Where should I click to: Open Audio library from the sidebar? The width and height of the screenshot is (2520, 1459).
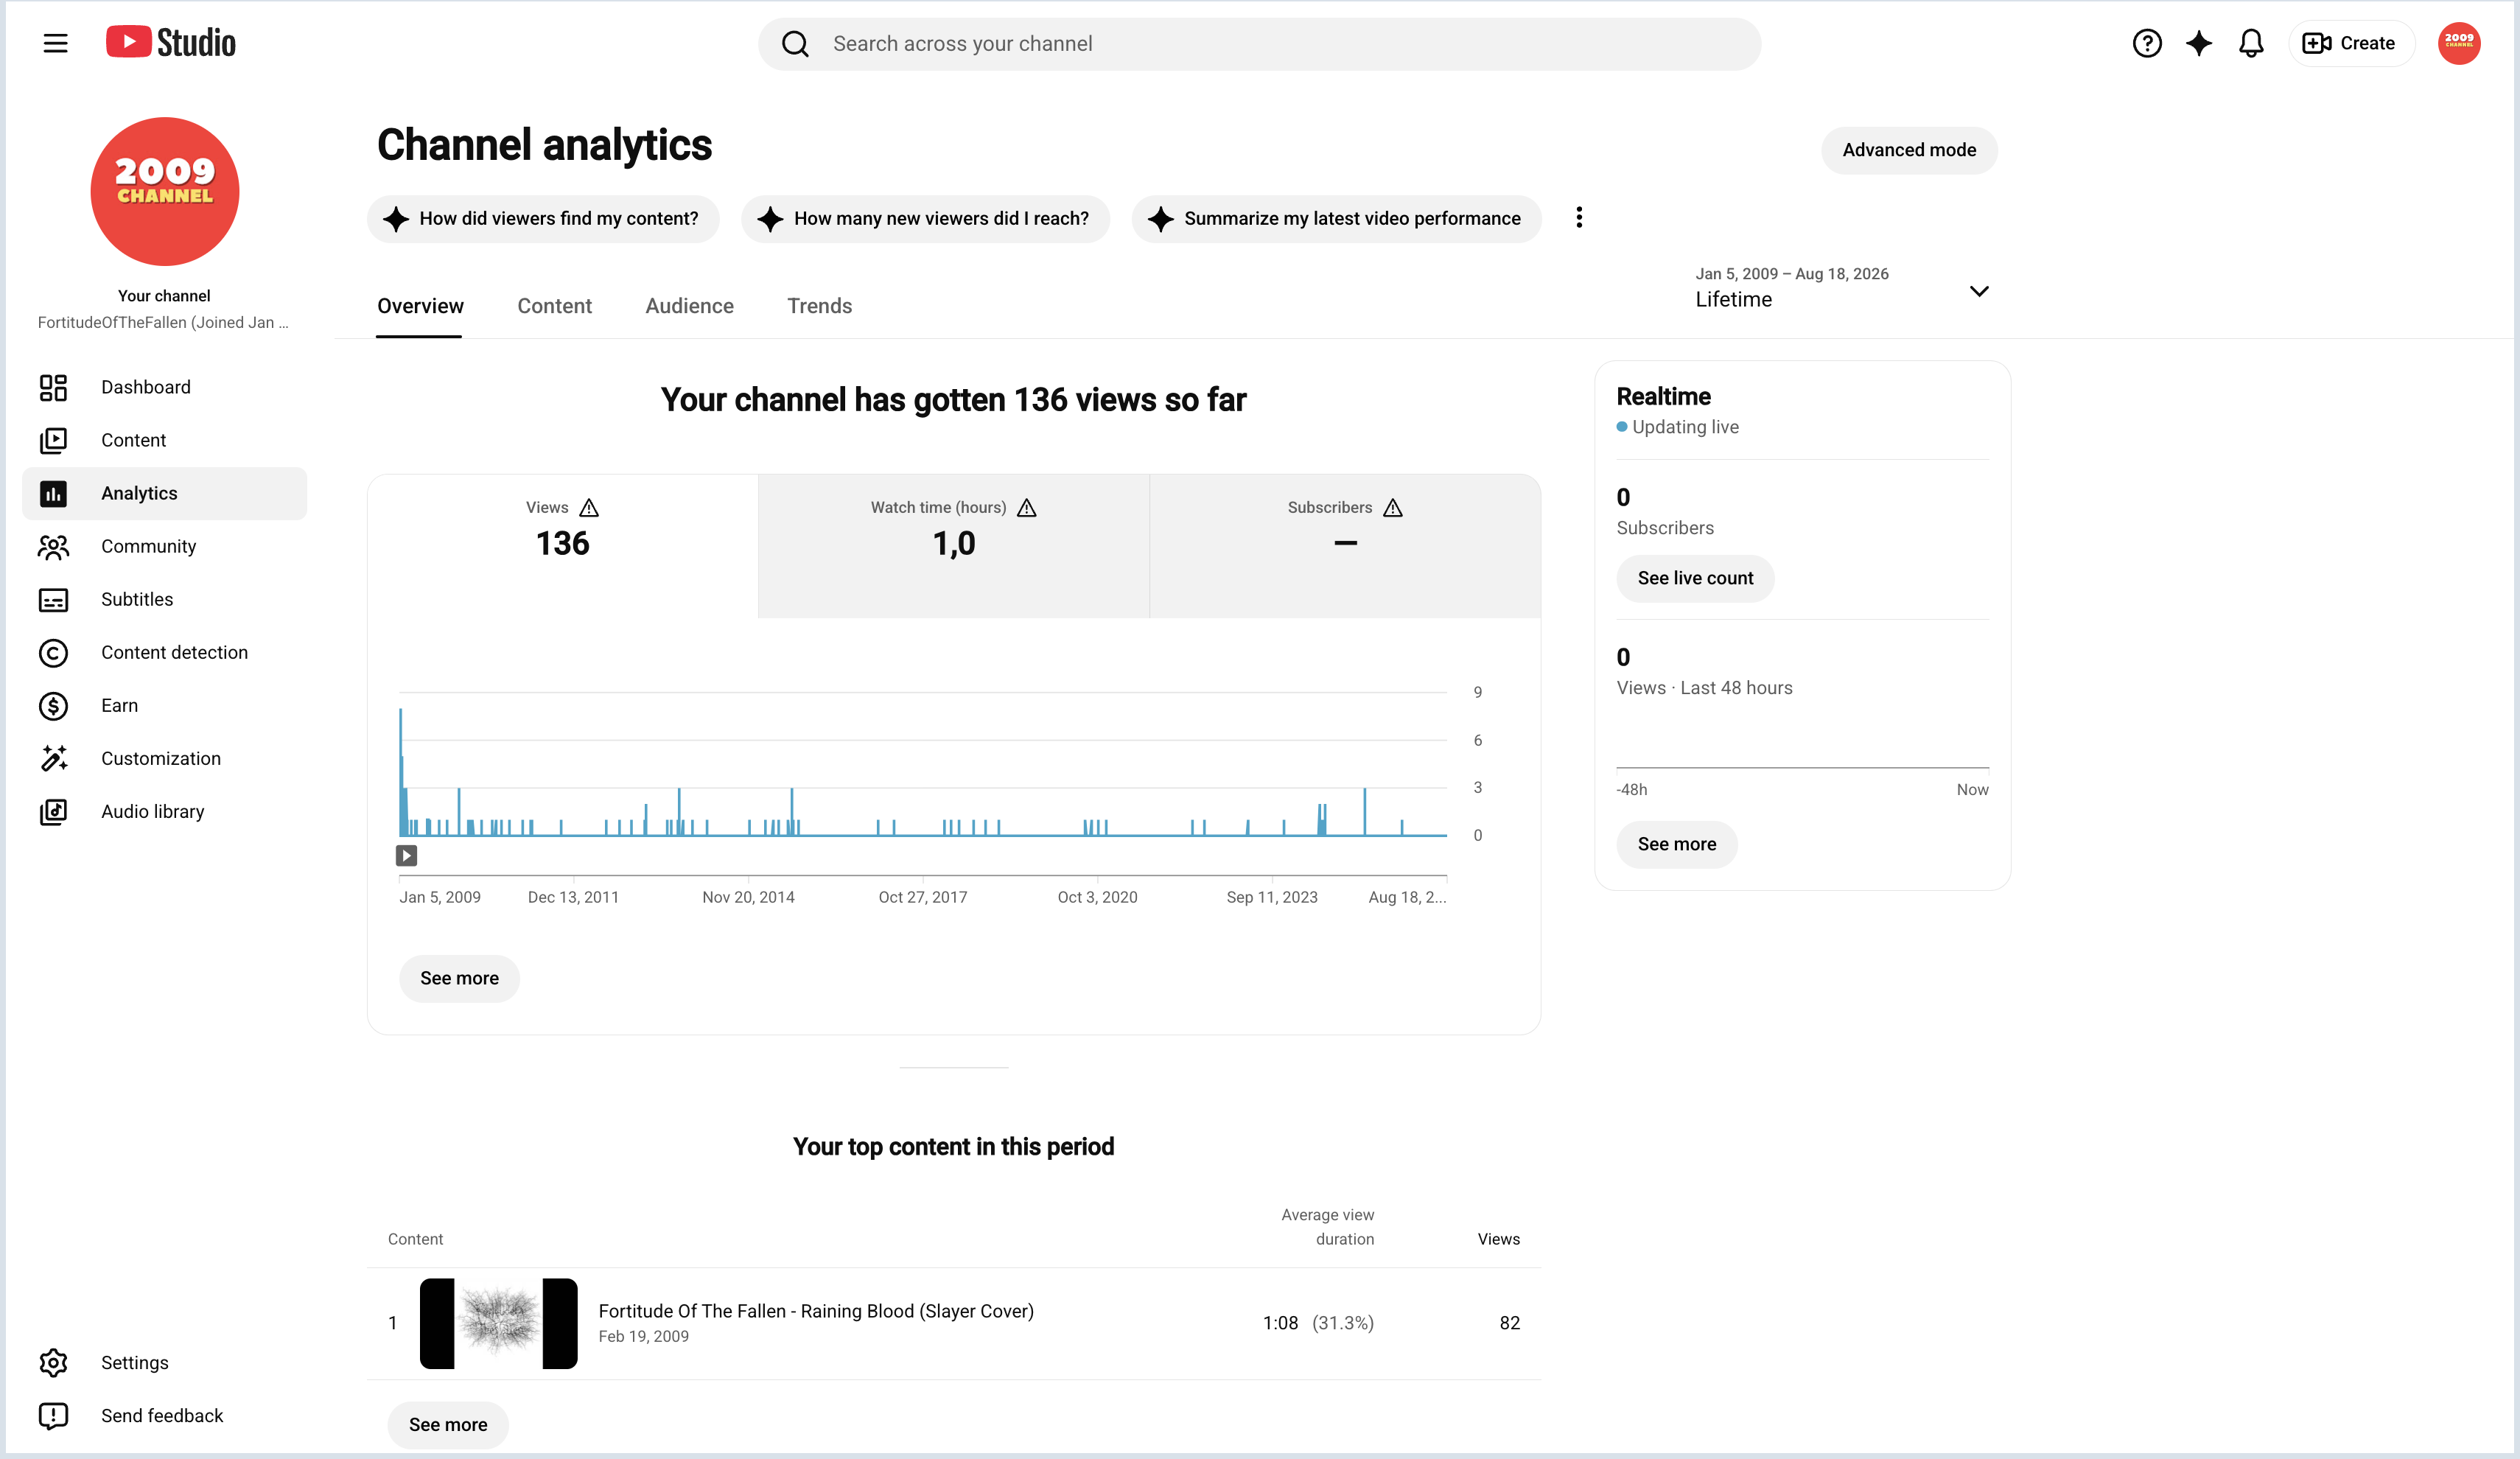tap(165, 811)
